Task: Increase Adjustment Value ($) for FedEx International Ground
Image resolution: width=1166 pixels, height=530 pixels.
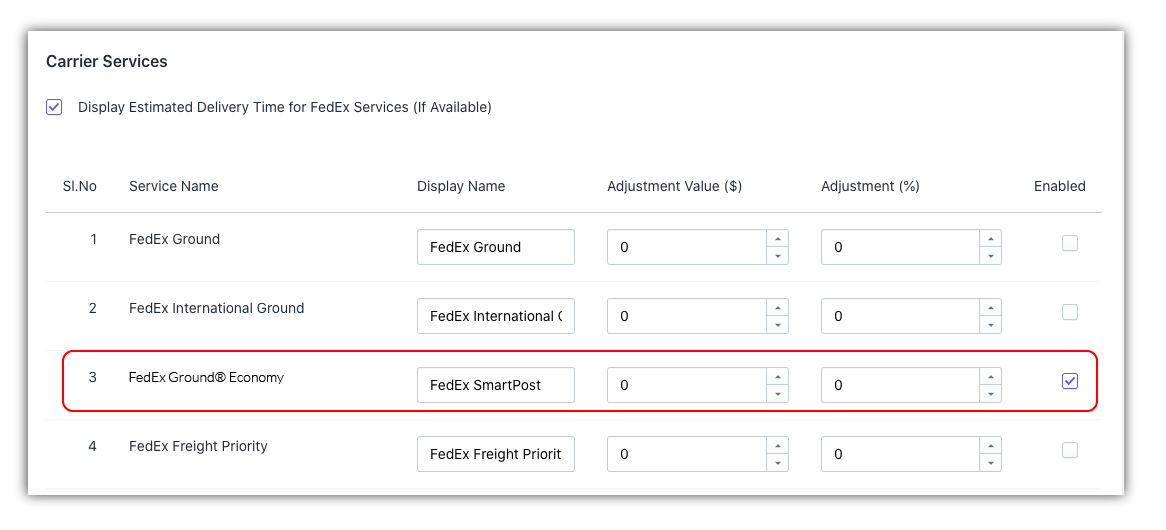Action: coord(777,308)
